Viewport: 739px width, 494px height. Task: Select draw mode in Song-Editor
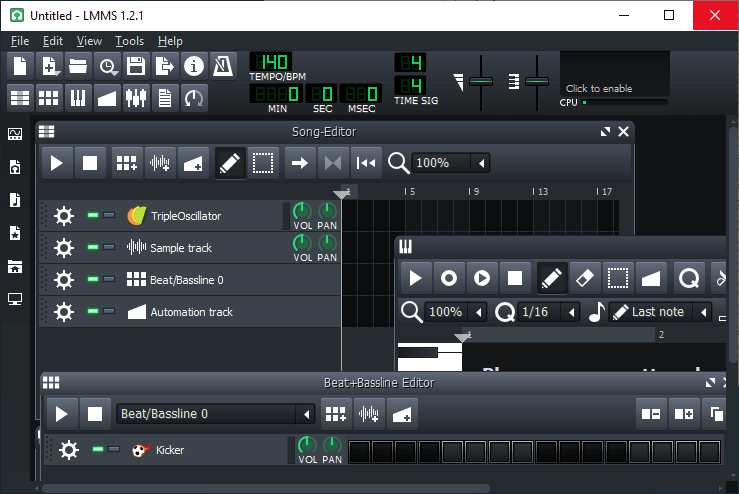click(x=230, y=163)
